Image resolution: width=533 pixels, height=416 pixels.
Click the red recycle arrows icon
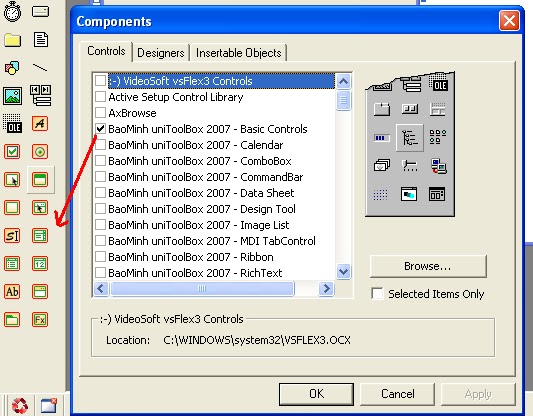[20, 405]
